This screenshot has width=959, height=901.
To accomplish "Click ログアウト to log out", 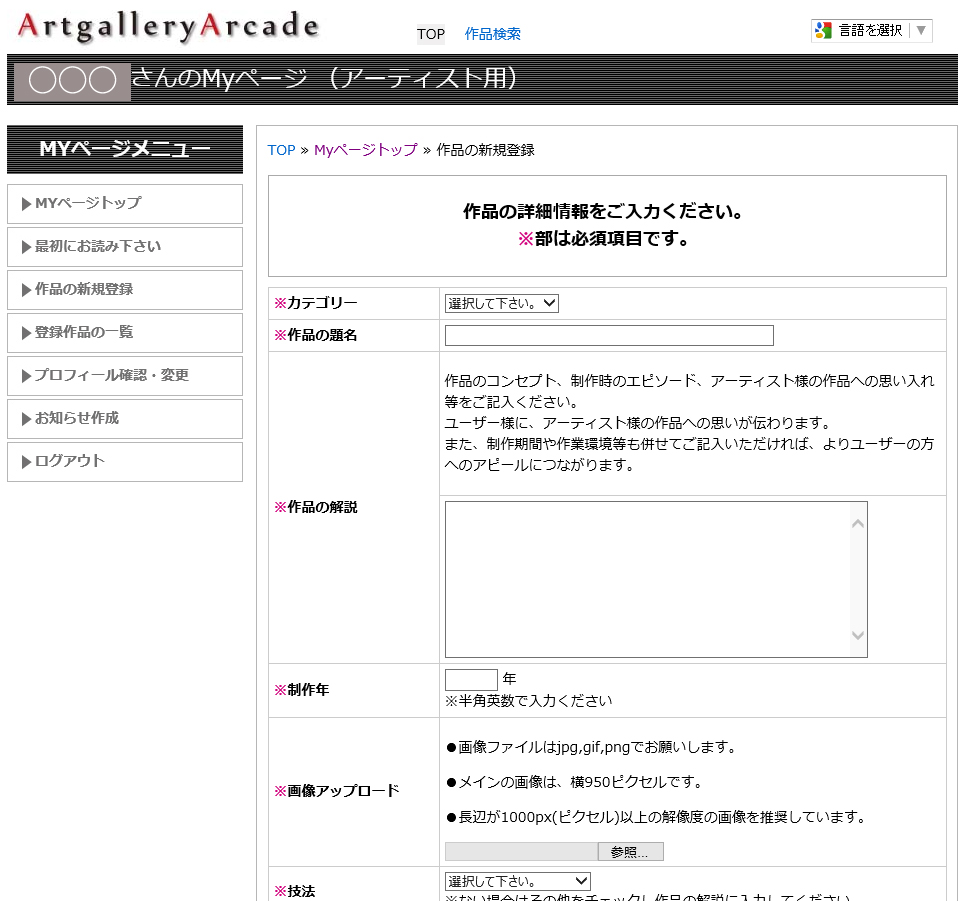I will click(x=125, y=461).
